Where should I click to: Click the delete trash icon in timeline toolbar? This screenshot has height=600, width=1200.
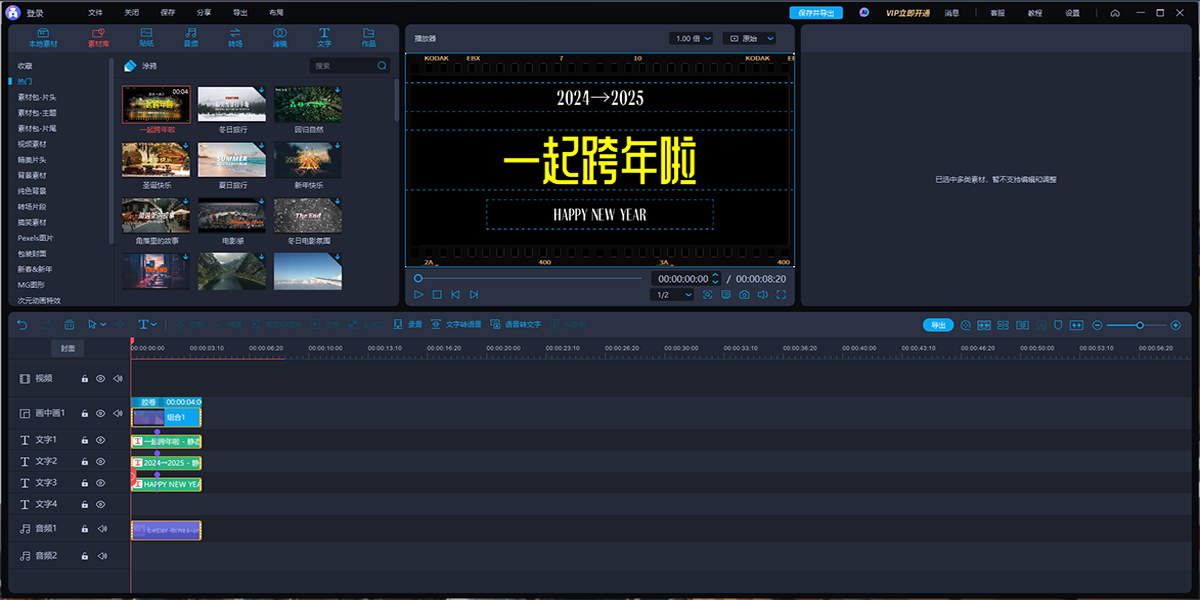click(69, 325)
